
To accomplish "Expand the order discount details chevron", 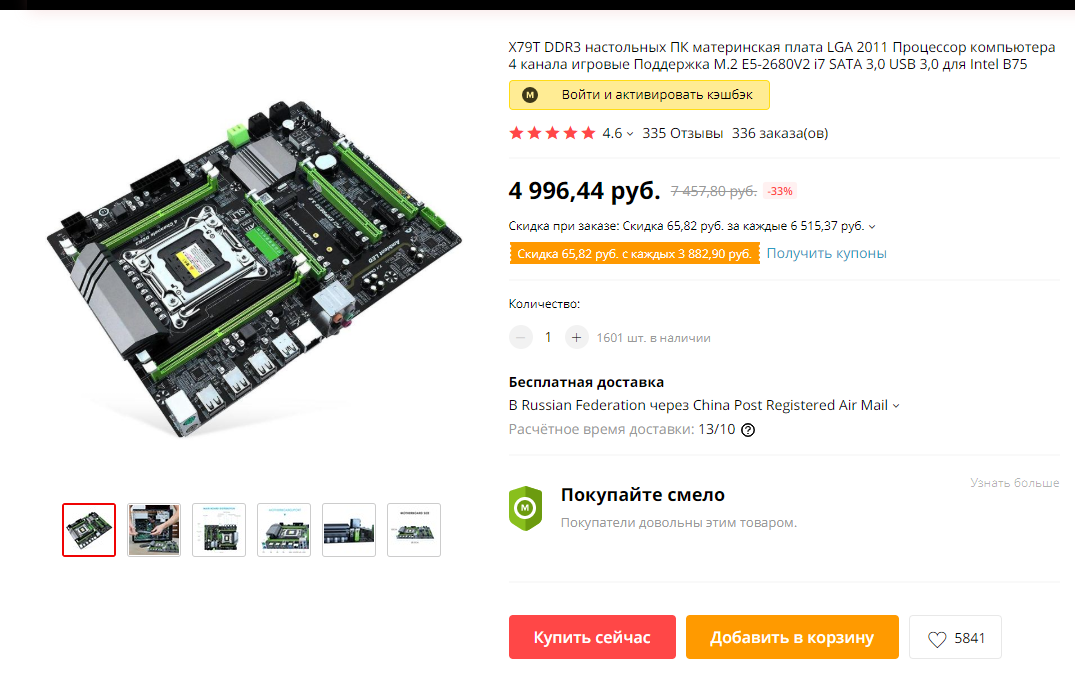I will pos(872,226).
